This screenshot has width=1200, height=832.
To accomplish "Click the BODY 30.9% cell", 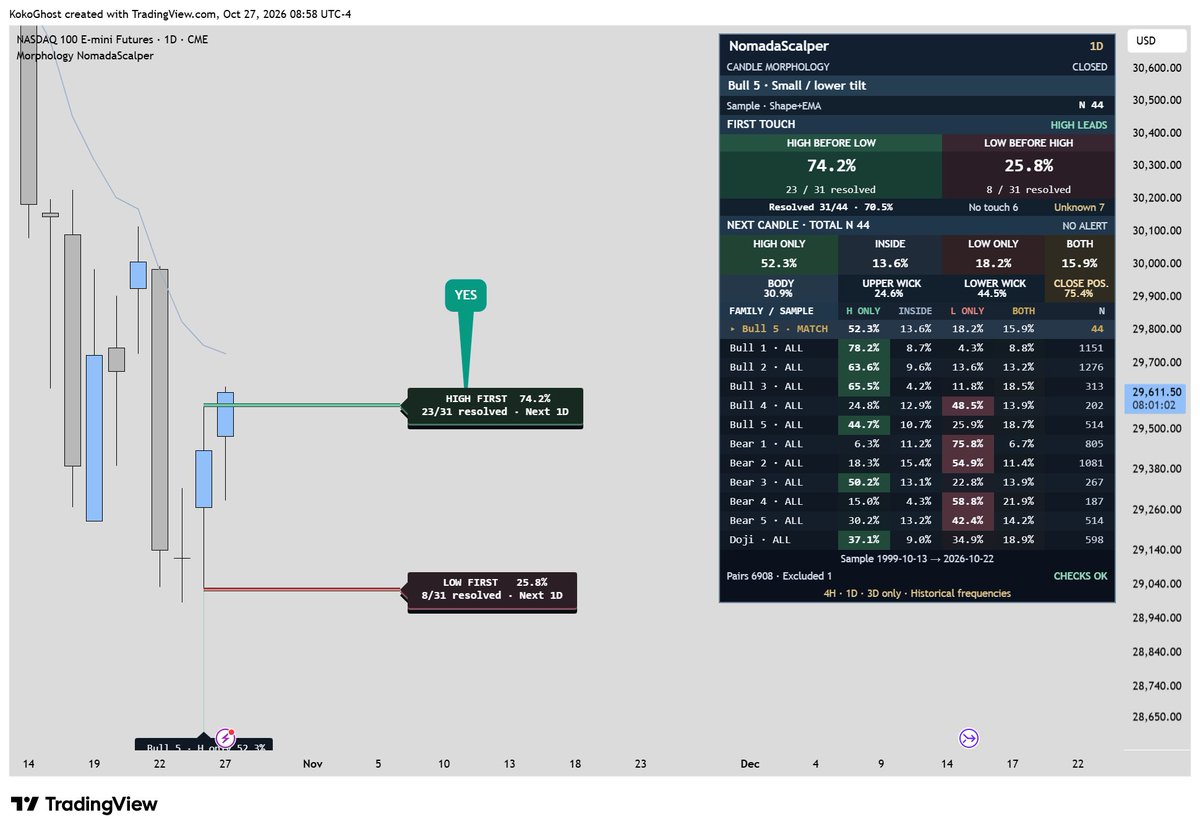I will tap(778, 289).
